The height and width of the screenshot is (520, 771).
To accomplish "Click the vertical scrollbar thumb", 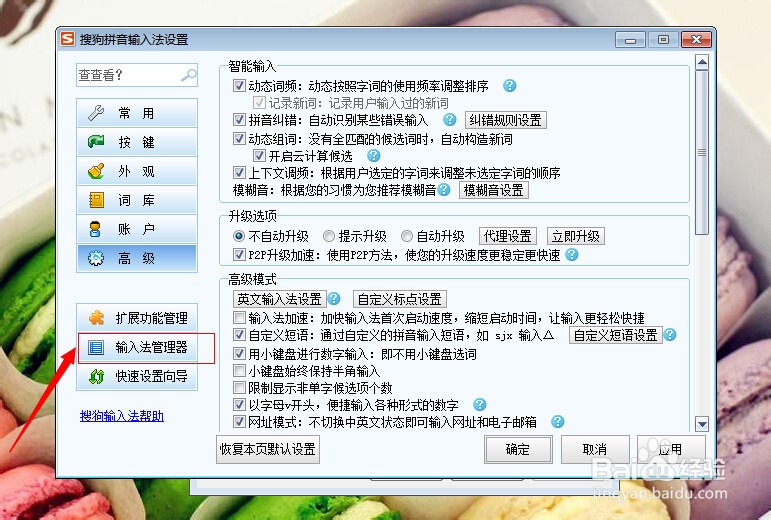I will (x=702, y=152).
